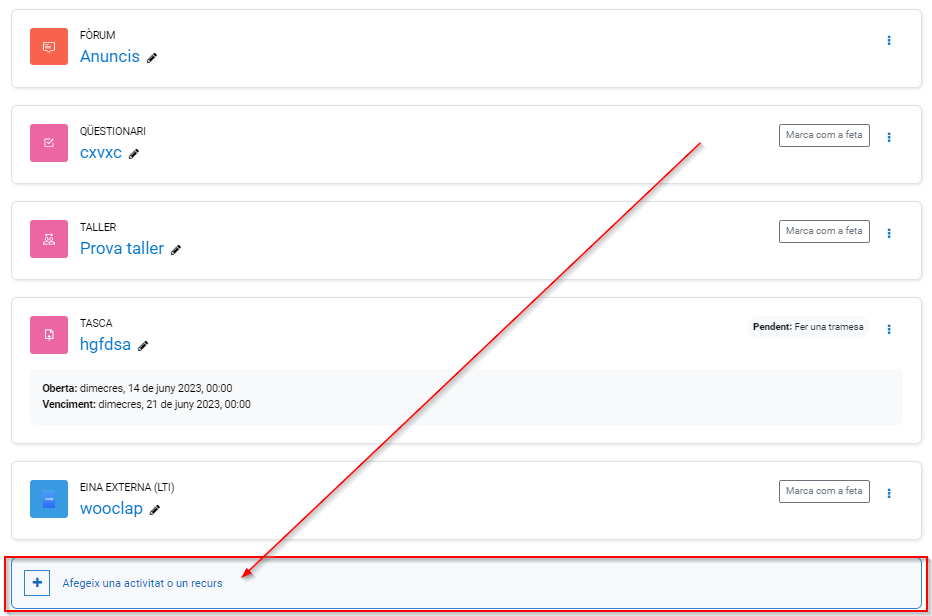The image size is (932, 616).
Task: Open the Prova taller three-dot actions menu
Action: pos(889,233)
